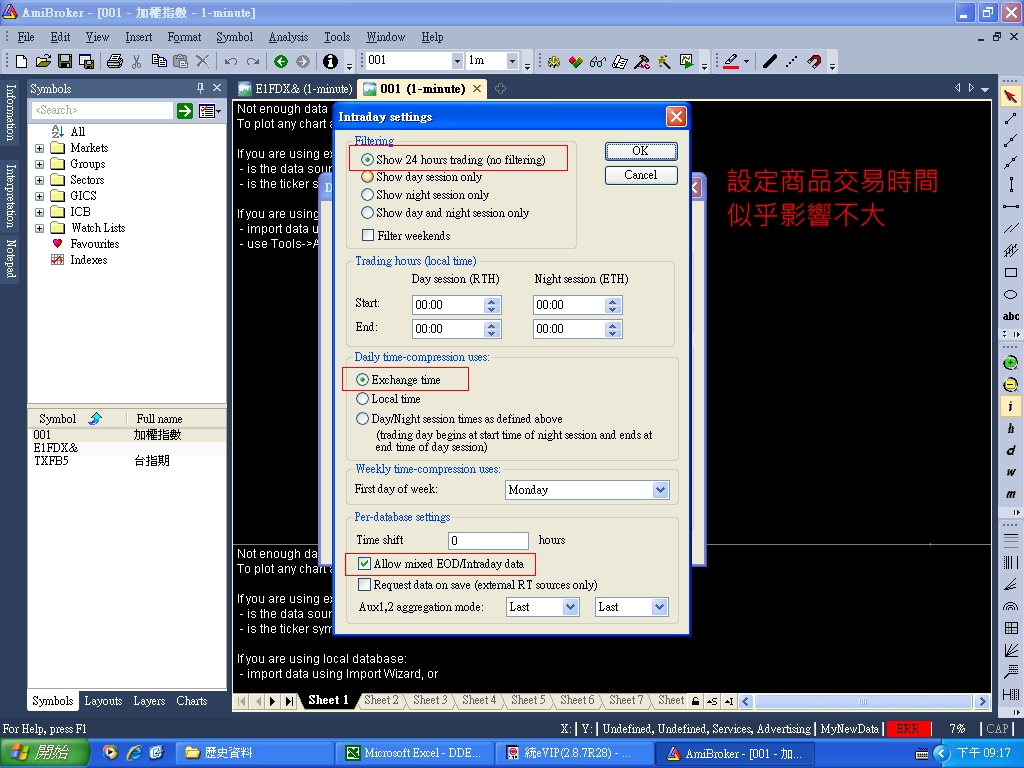Viewport: 1024px width, 768px height.
Task: Switch to Layouts tab in Symbols panel
Action: click(103, 701)
